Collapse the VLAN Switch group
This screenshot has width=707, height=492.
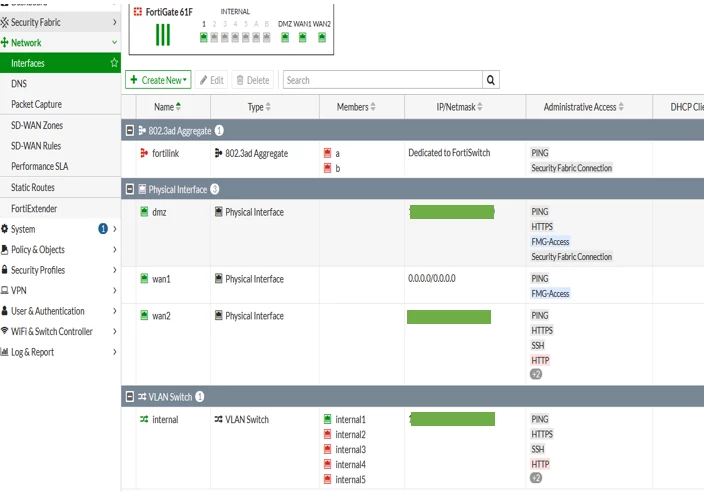[130, 396]
